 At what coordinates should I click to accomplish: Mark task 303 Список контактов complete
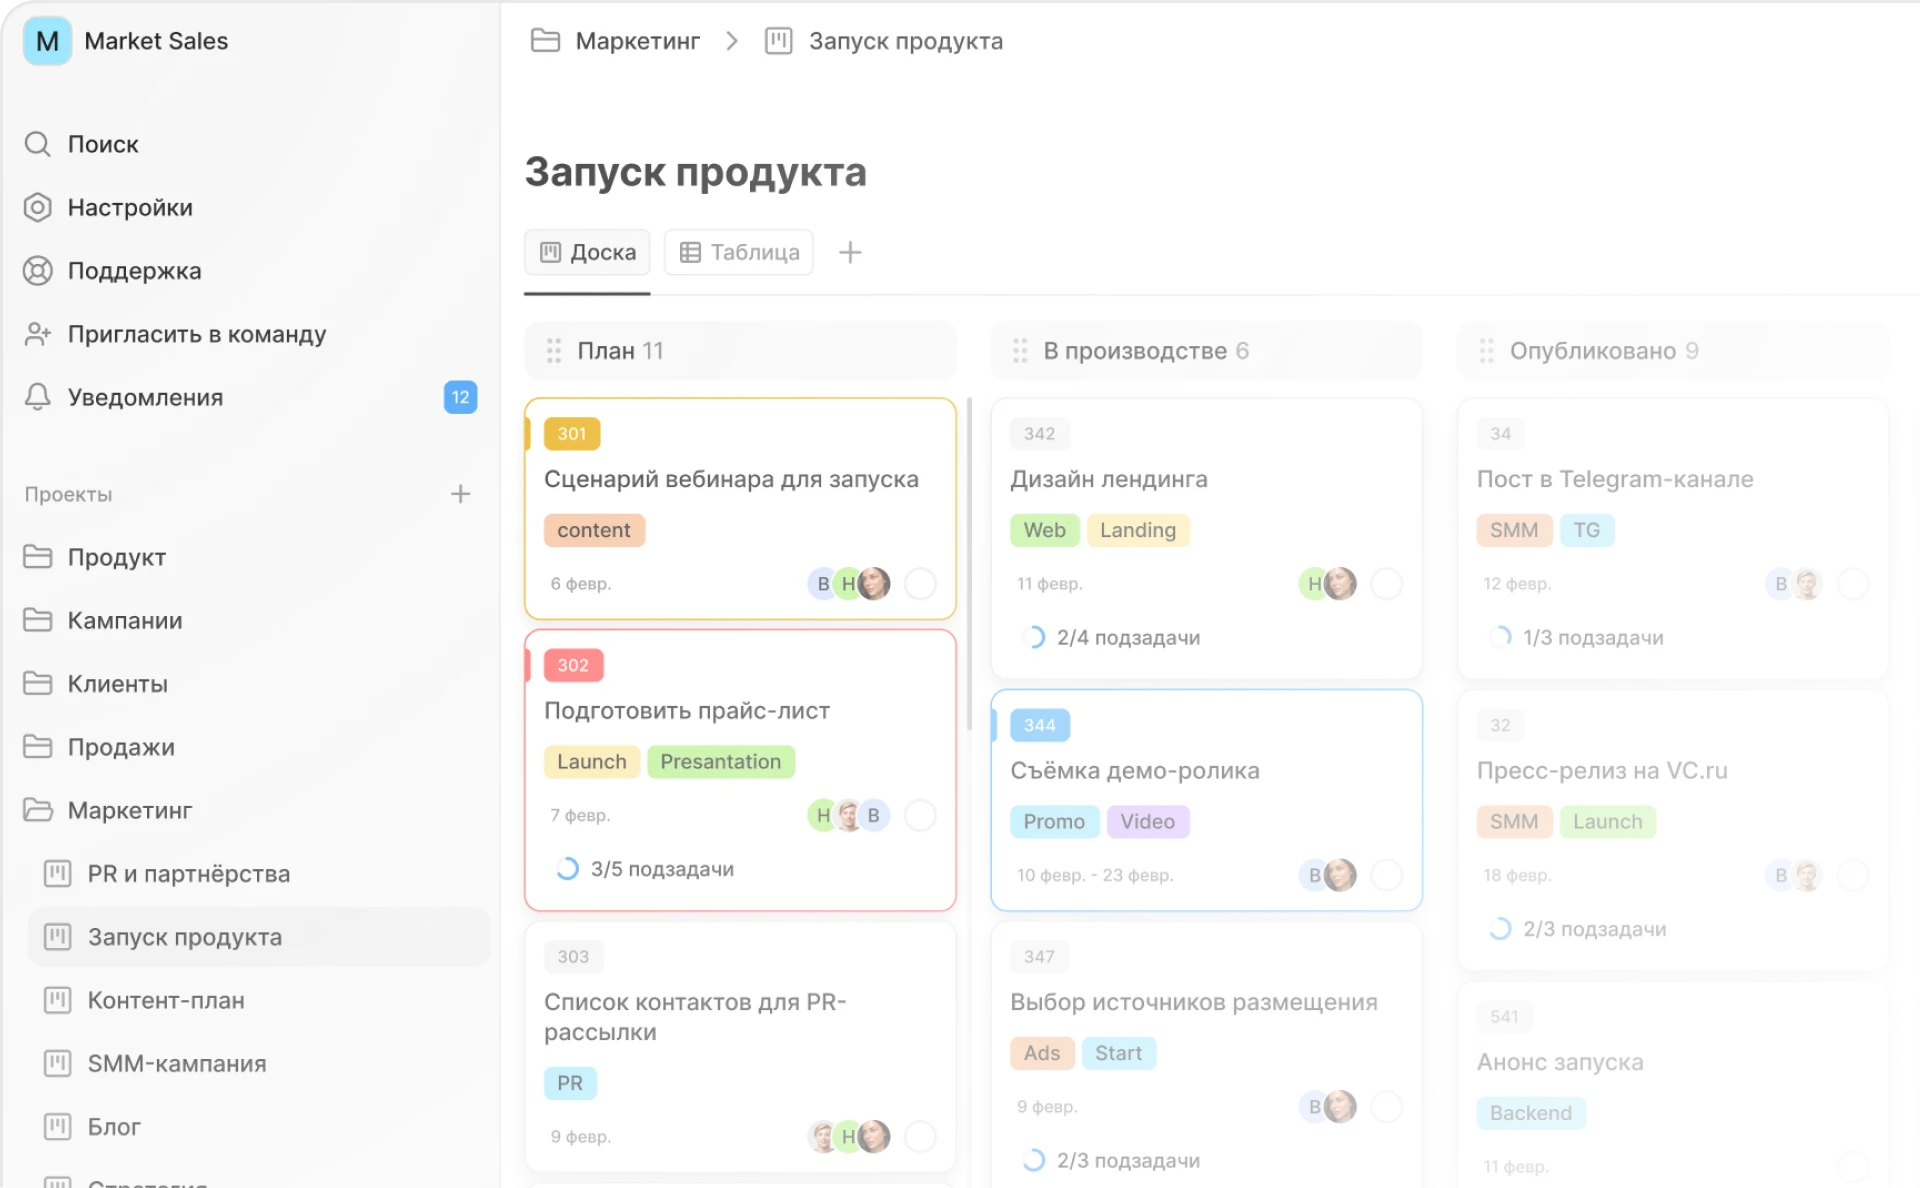pos(920,1136)
